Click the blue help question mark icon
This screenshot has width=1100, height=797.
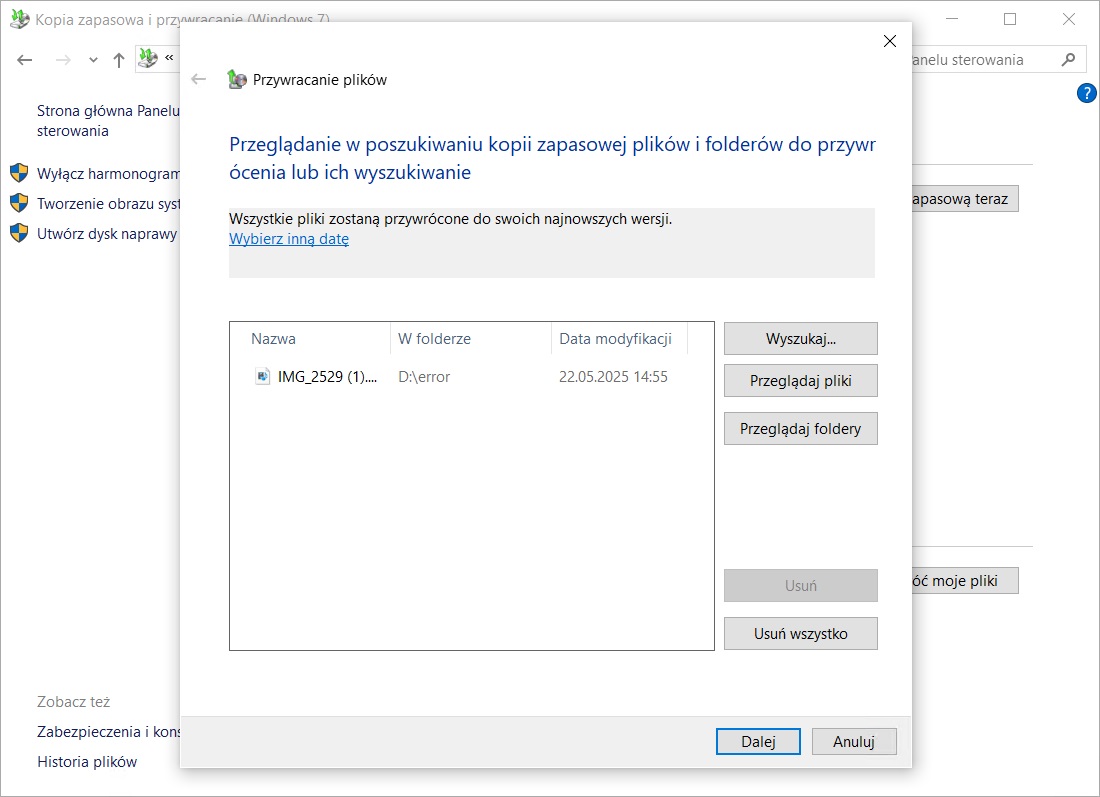tap(1086, 94)
